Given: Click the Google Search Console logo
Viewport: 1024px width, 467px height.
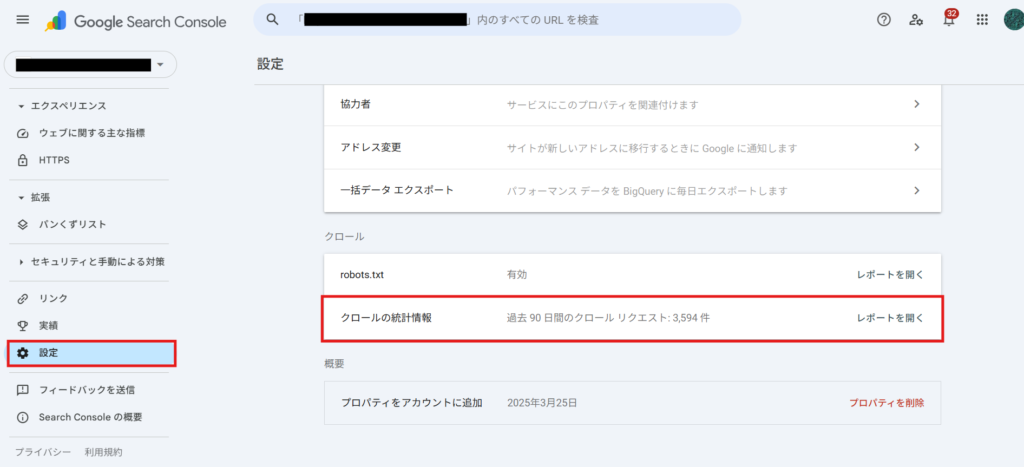Looking at the screenshot, I should (x=136, y=22).
